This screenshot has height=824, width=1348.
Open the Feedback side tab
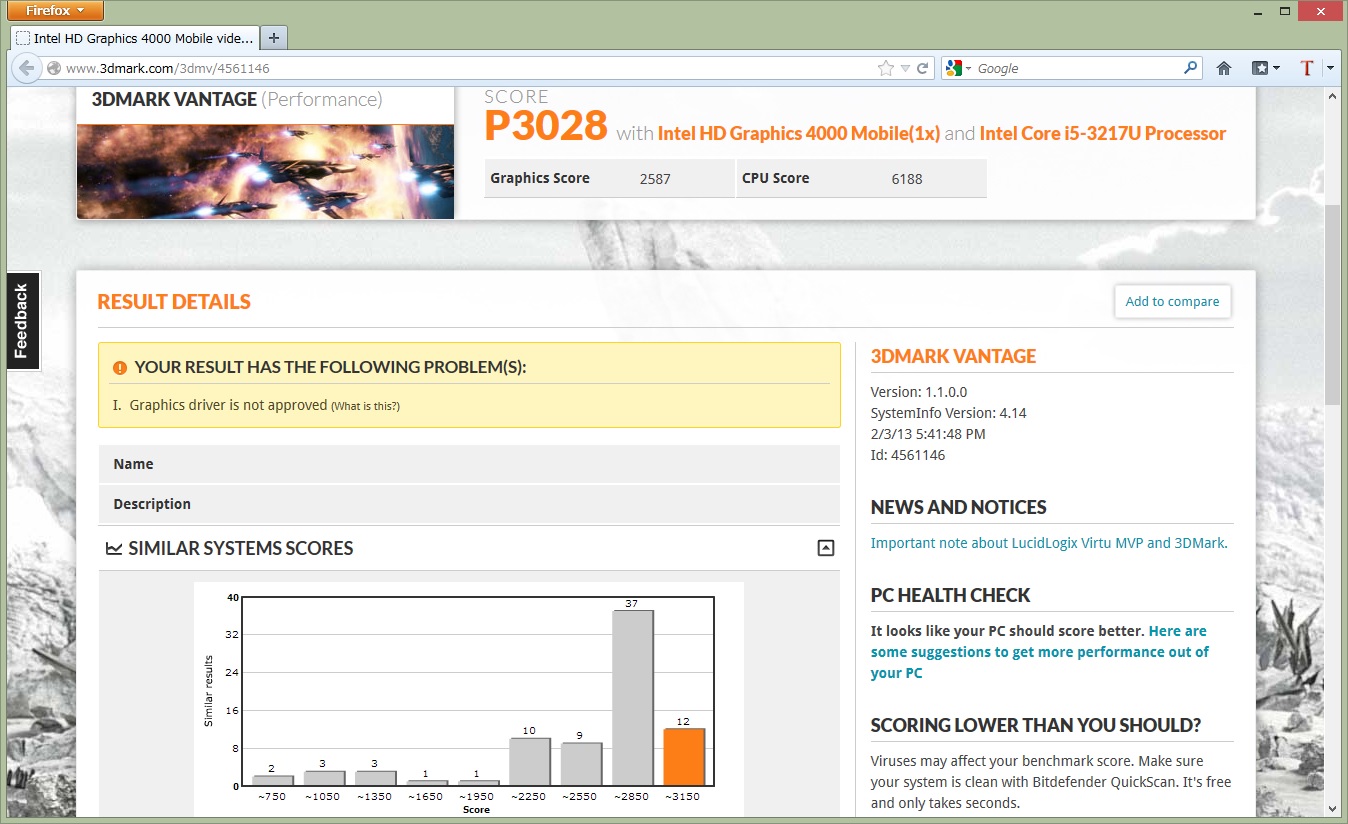tap(22, 321)
